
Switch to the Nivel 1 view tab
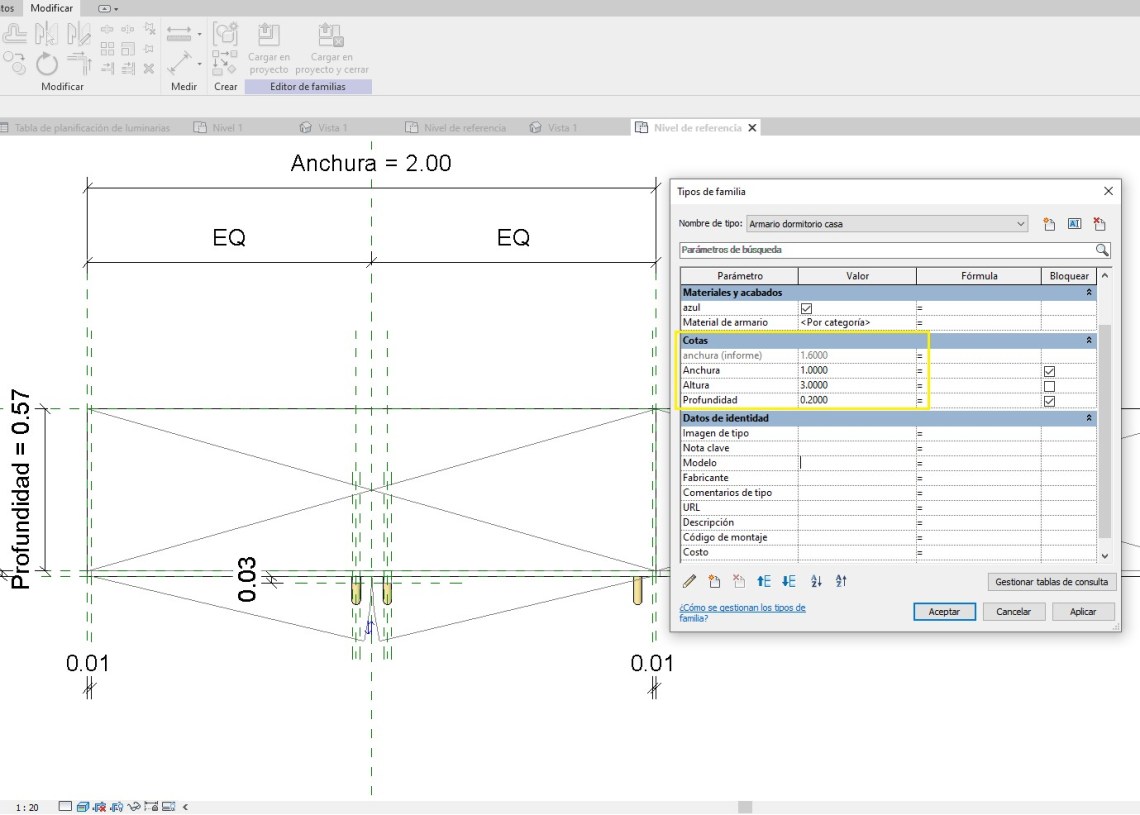click(x=227, y=128)
